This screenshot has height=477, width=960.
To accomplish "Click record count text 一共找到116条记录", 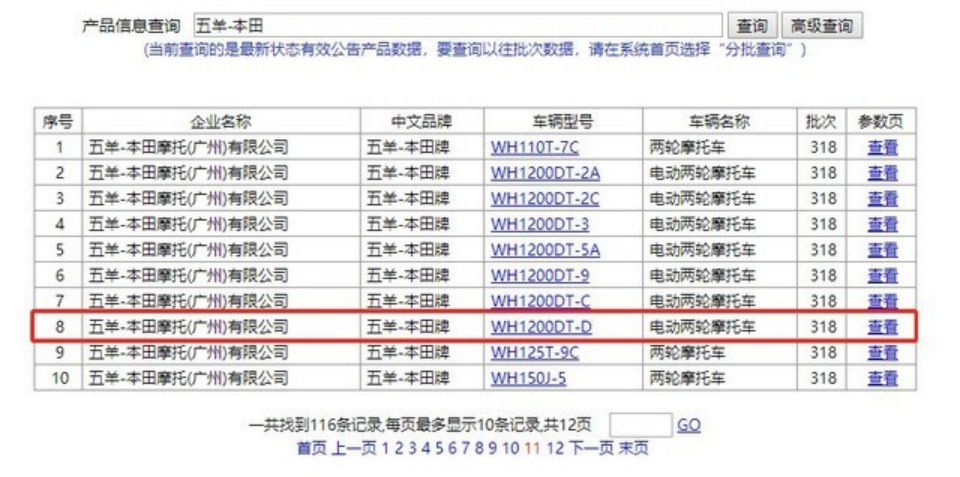I will (316, 425).
